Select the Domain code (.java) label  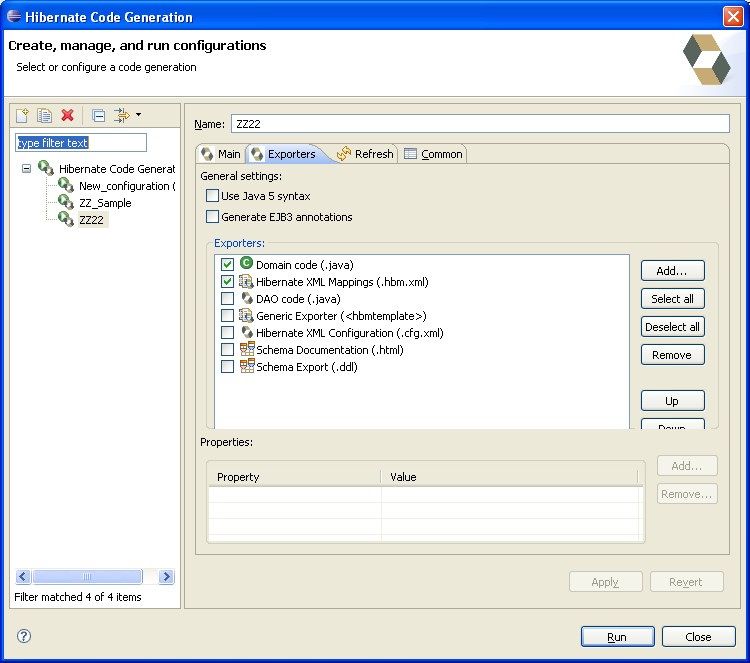click(305, 265)
